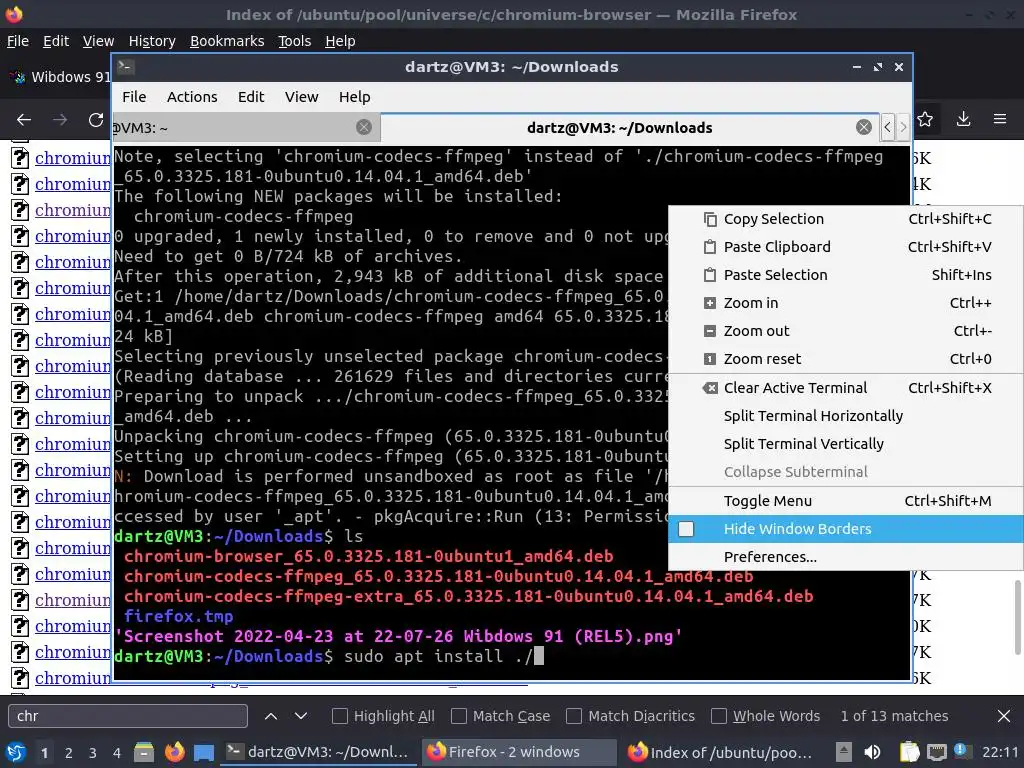
Task: Open Firefox Tools menu
Action: click(295, 41)
